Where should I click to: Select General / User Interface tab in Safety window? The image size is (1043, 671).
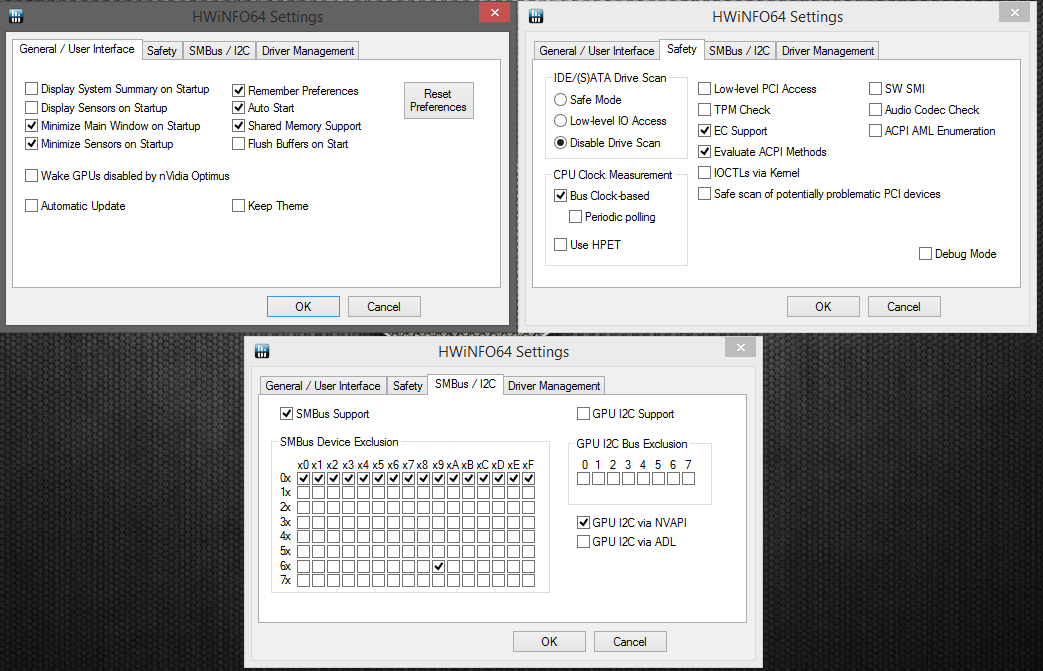coord(597,51)
